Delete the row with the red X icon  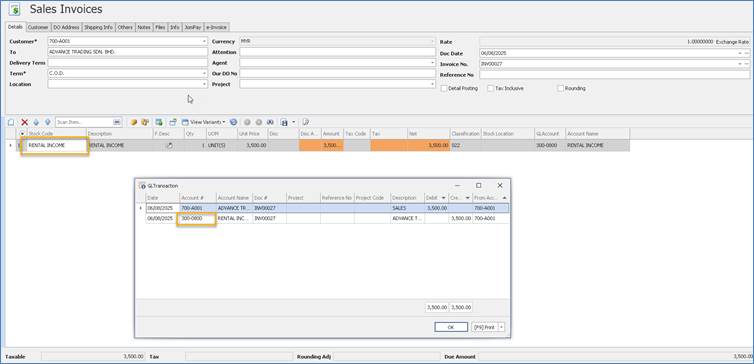(25, 123)
